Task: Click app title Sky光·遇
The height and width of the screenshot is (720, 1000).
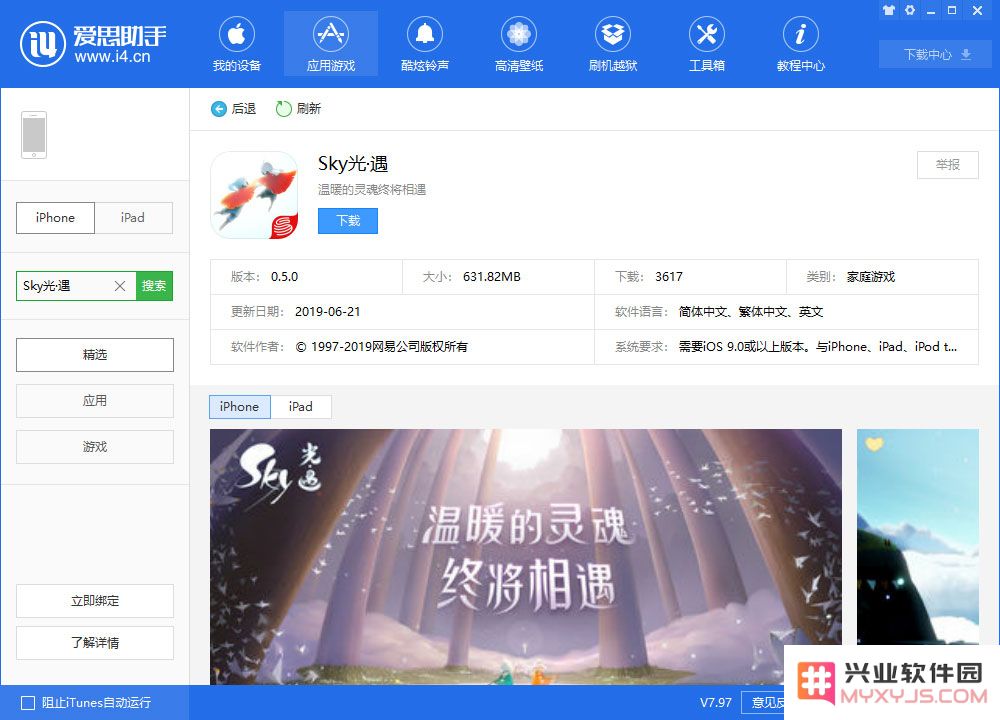Action: click(x=353, y=164)
